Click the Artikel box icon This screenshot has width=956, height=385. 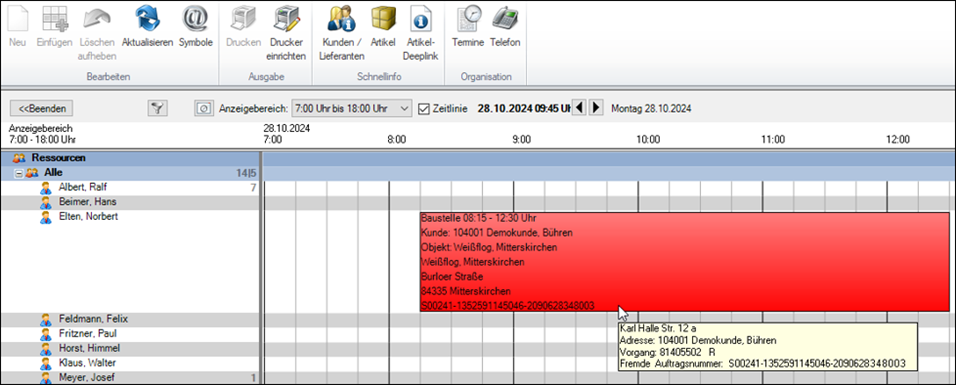pyautogui.click(x=383, y=18)
